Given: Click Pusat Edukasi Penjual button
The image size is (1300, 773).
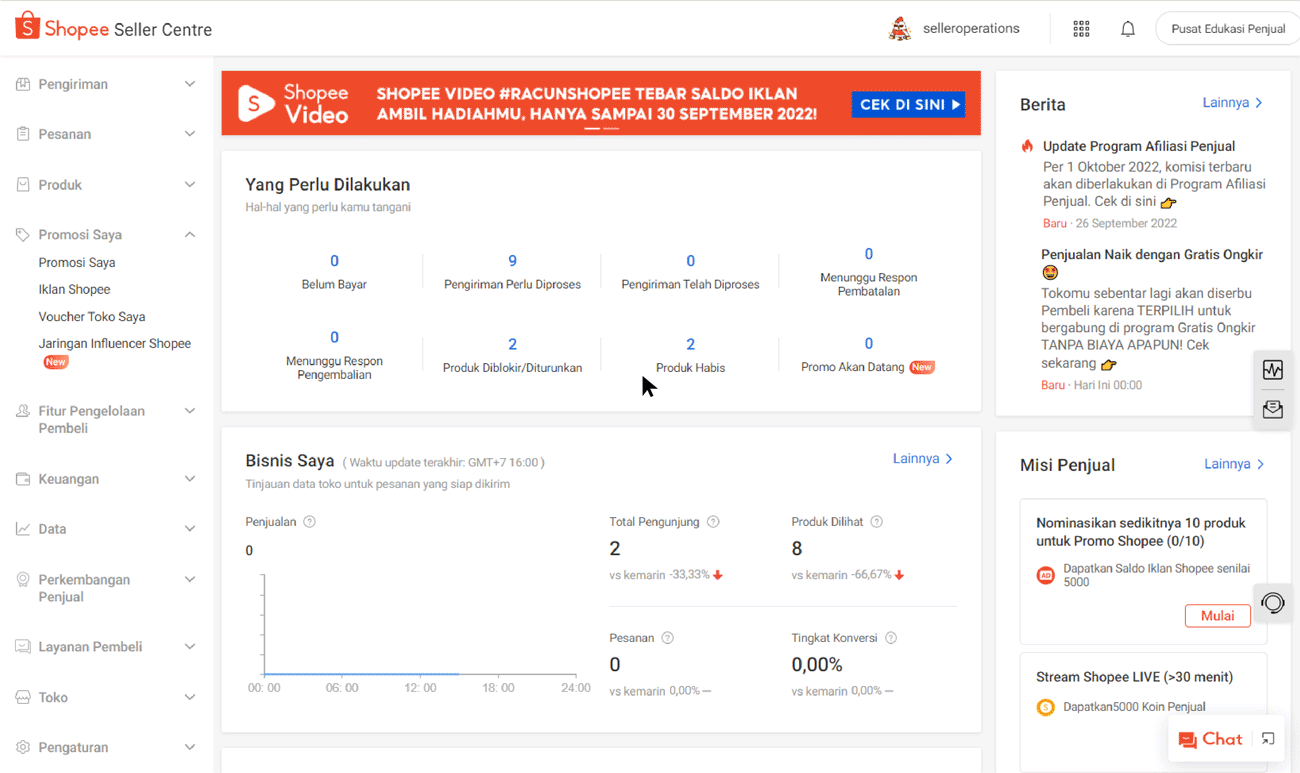Looking at the screenshot, I should click(1227, 29).
